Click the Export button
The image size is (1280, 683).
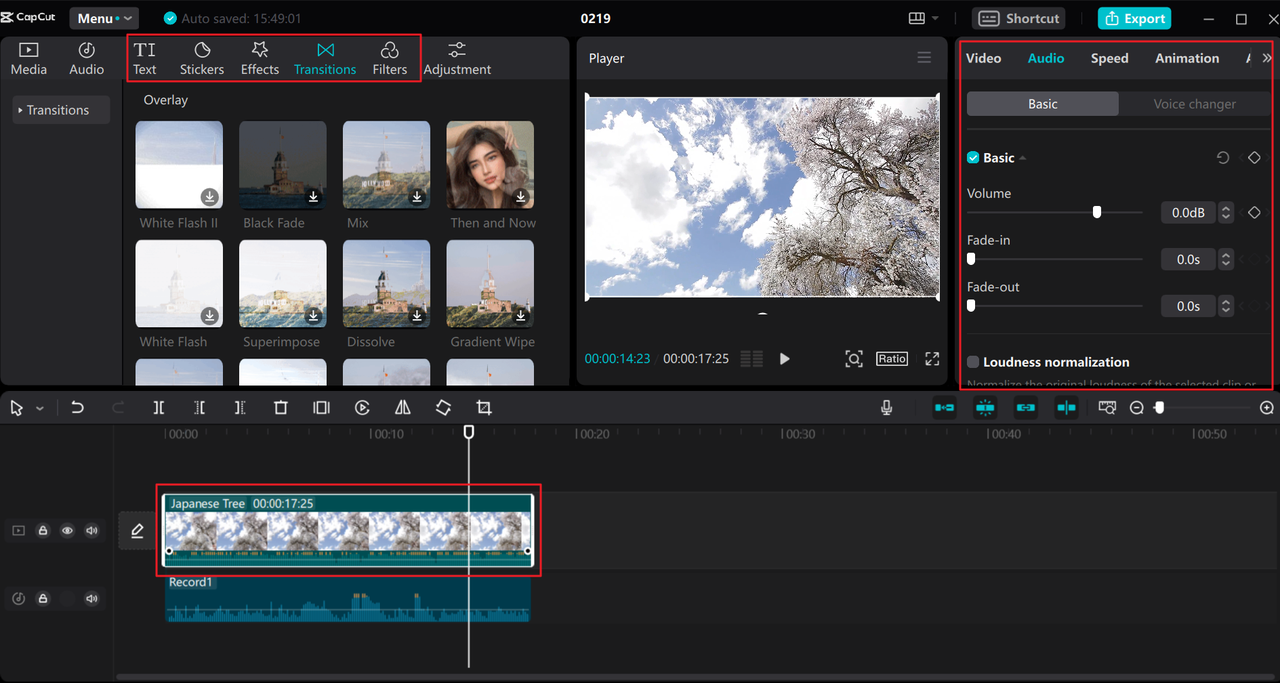[x=1134, y=18]
